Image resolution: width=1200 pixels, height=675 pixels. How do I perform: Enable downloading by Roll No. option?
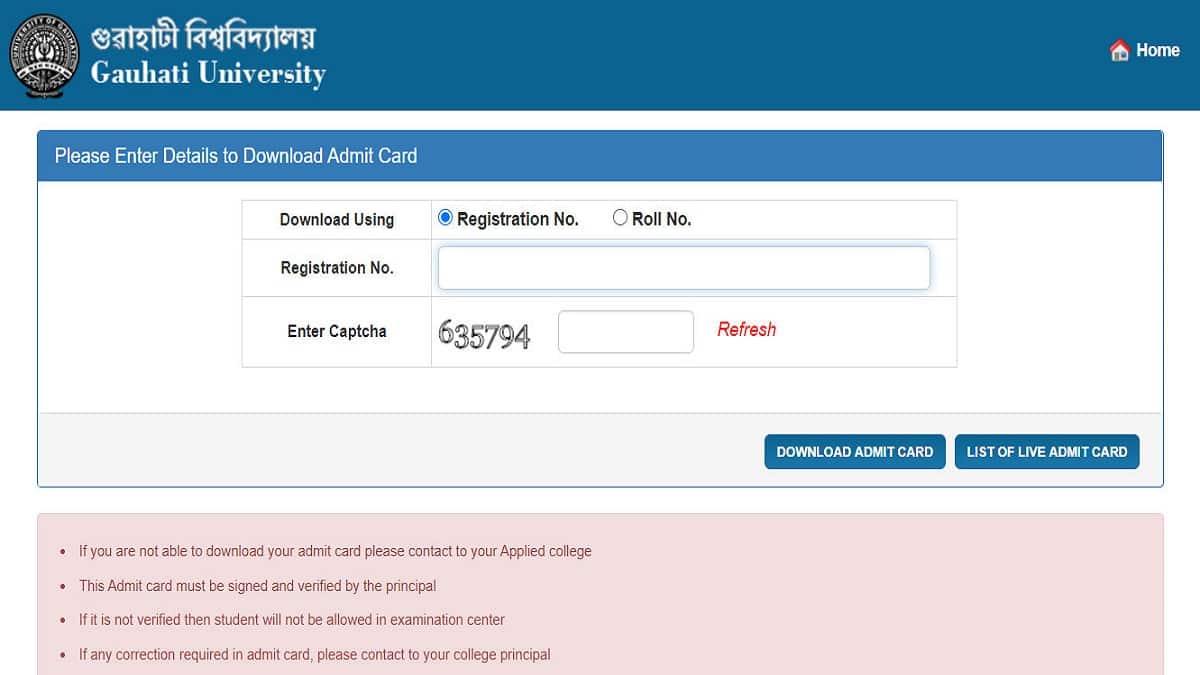[620, 216]
